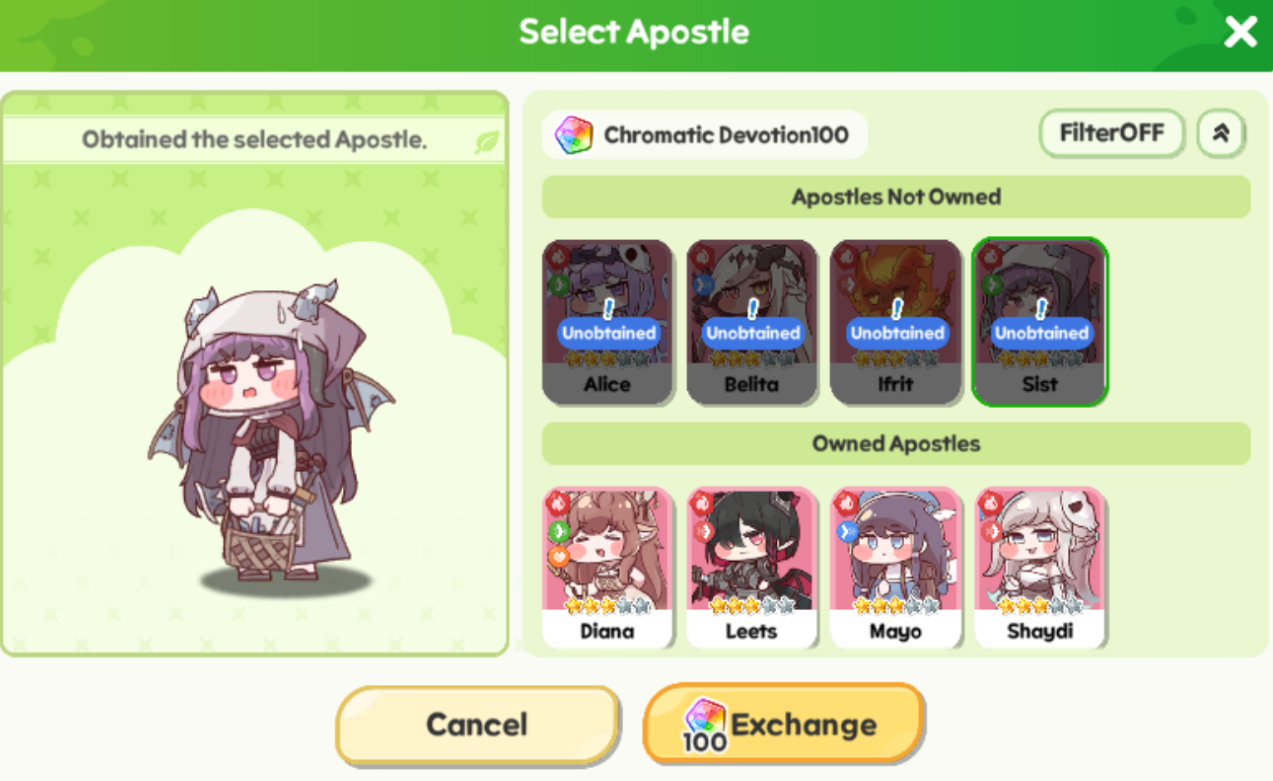Close the Select Apostle dialog
This screenshot has width=1273, height=781.
1241,32
